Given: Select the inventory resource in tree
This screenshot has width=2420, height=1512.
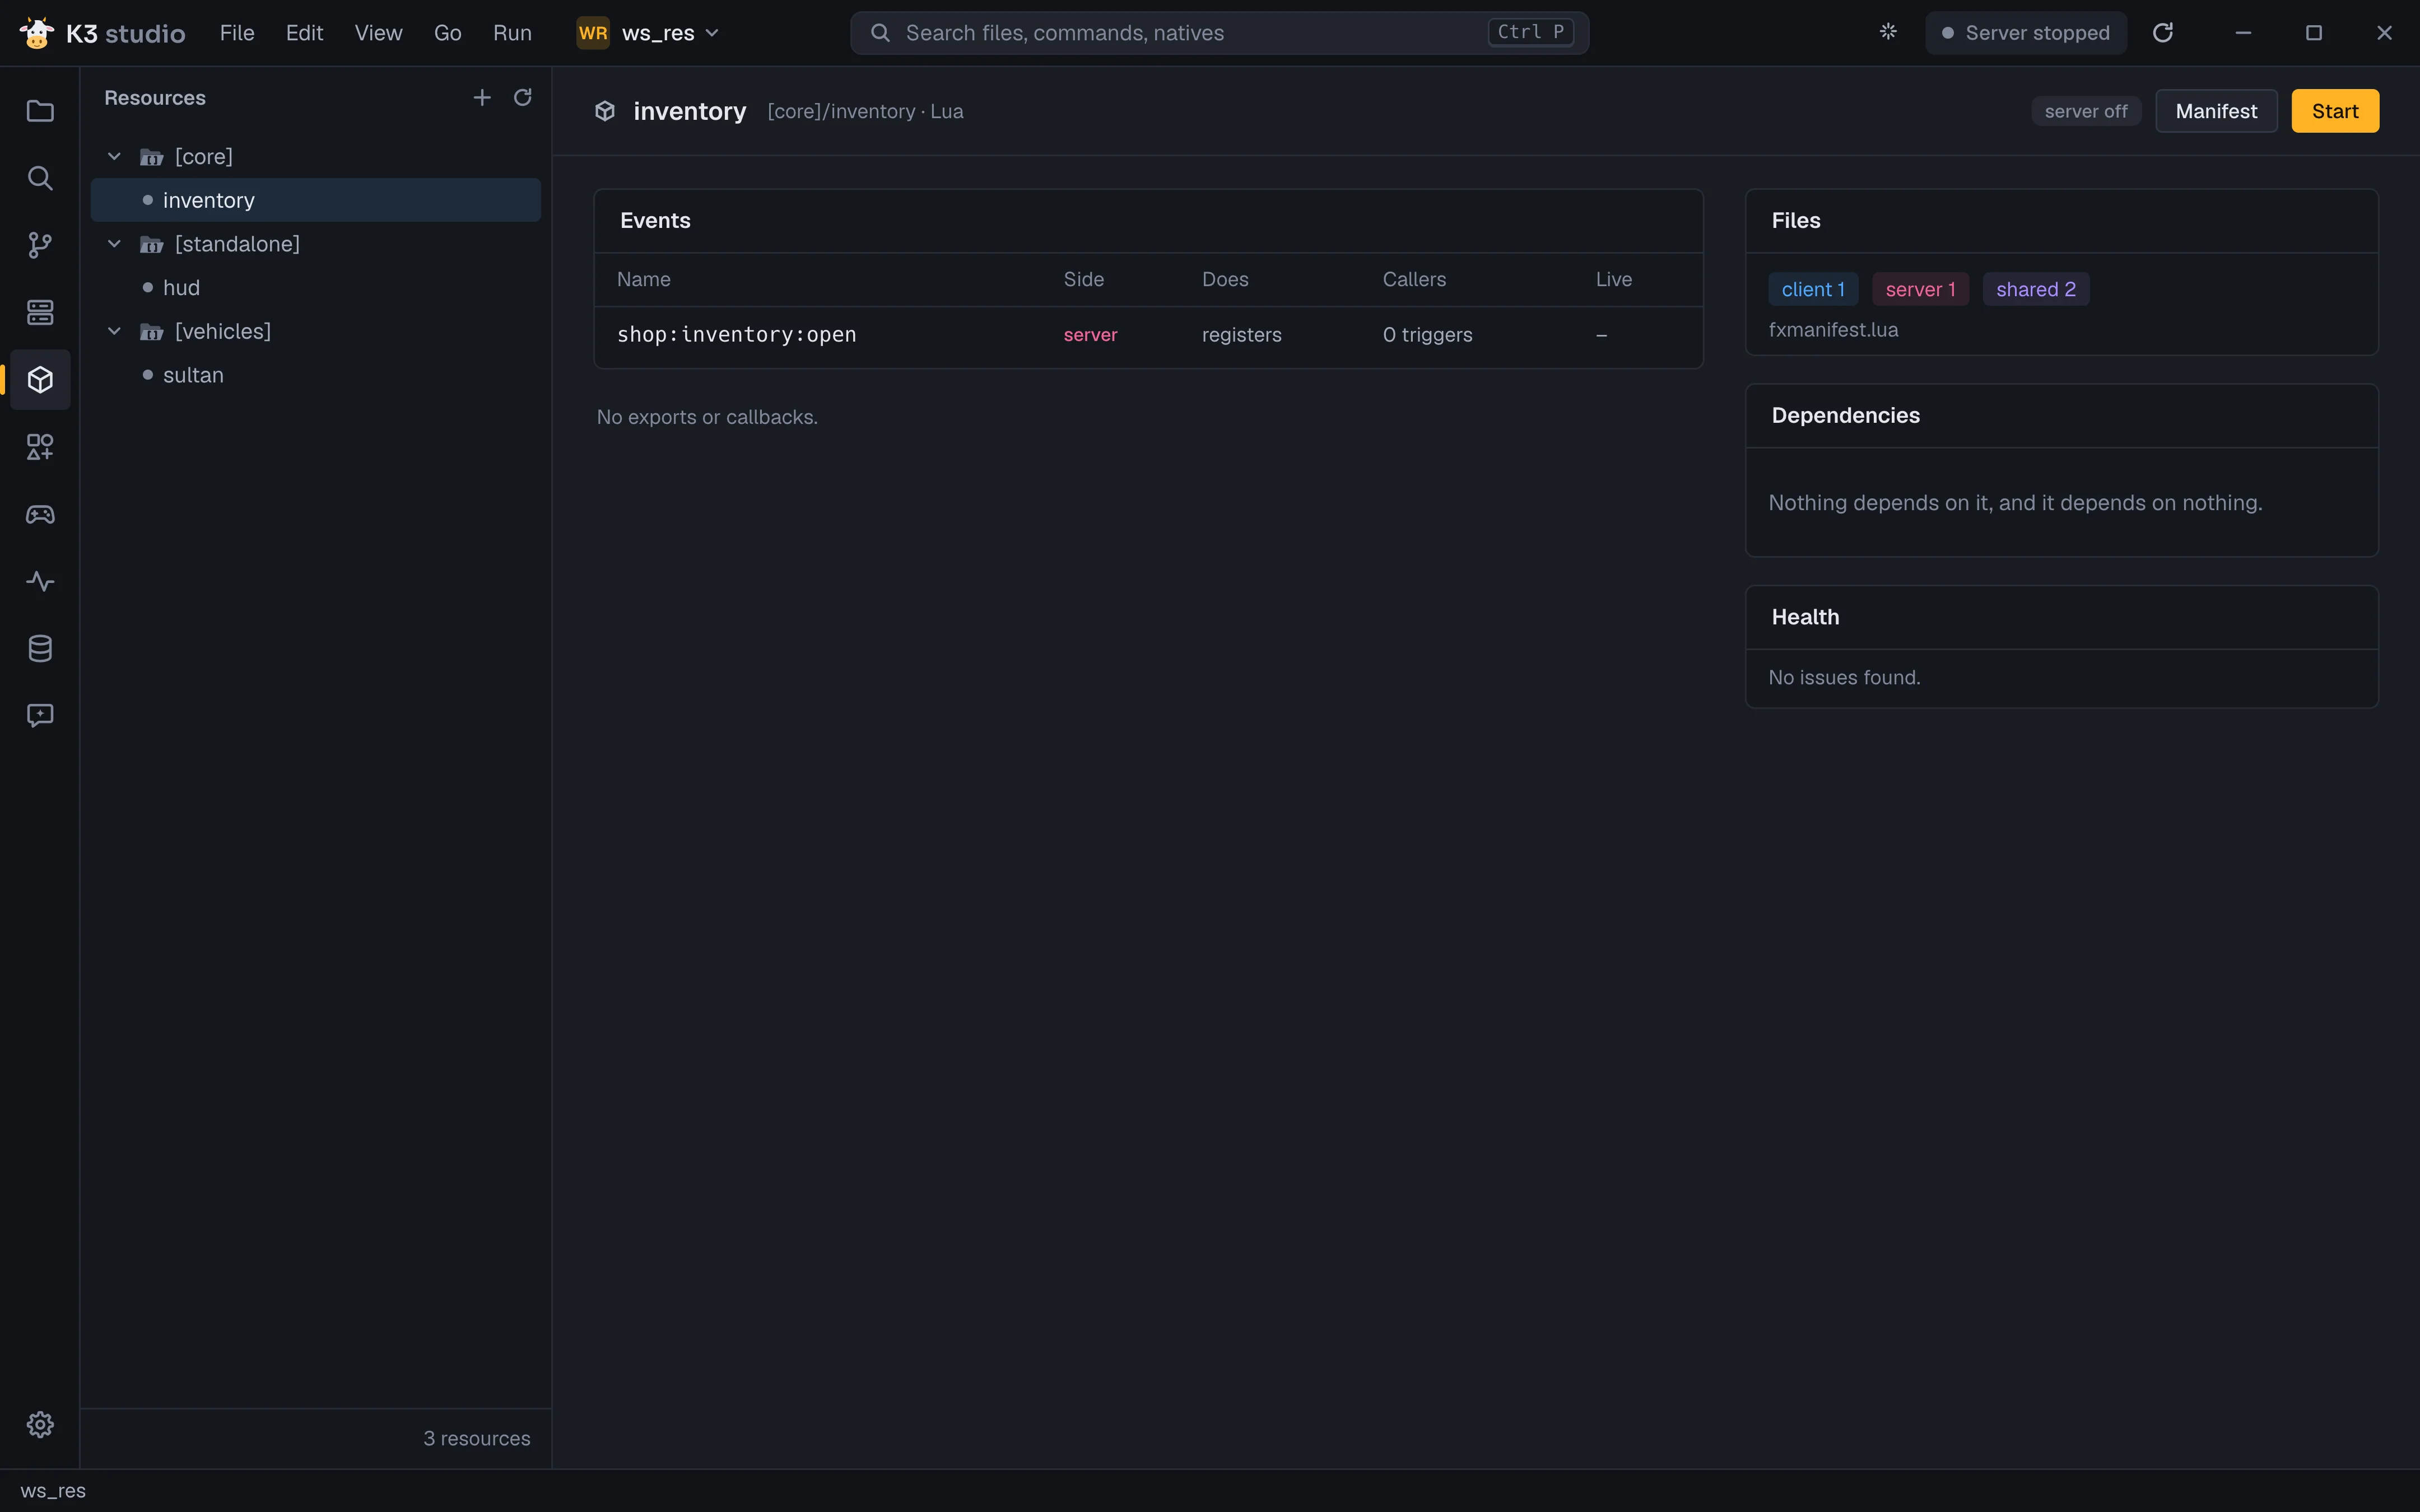Looking at the screenshot, I should point(316,200).
